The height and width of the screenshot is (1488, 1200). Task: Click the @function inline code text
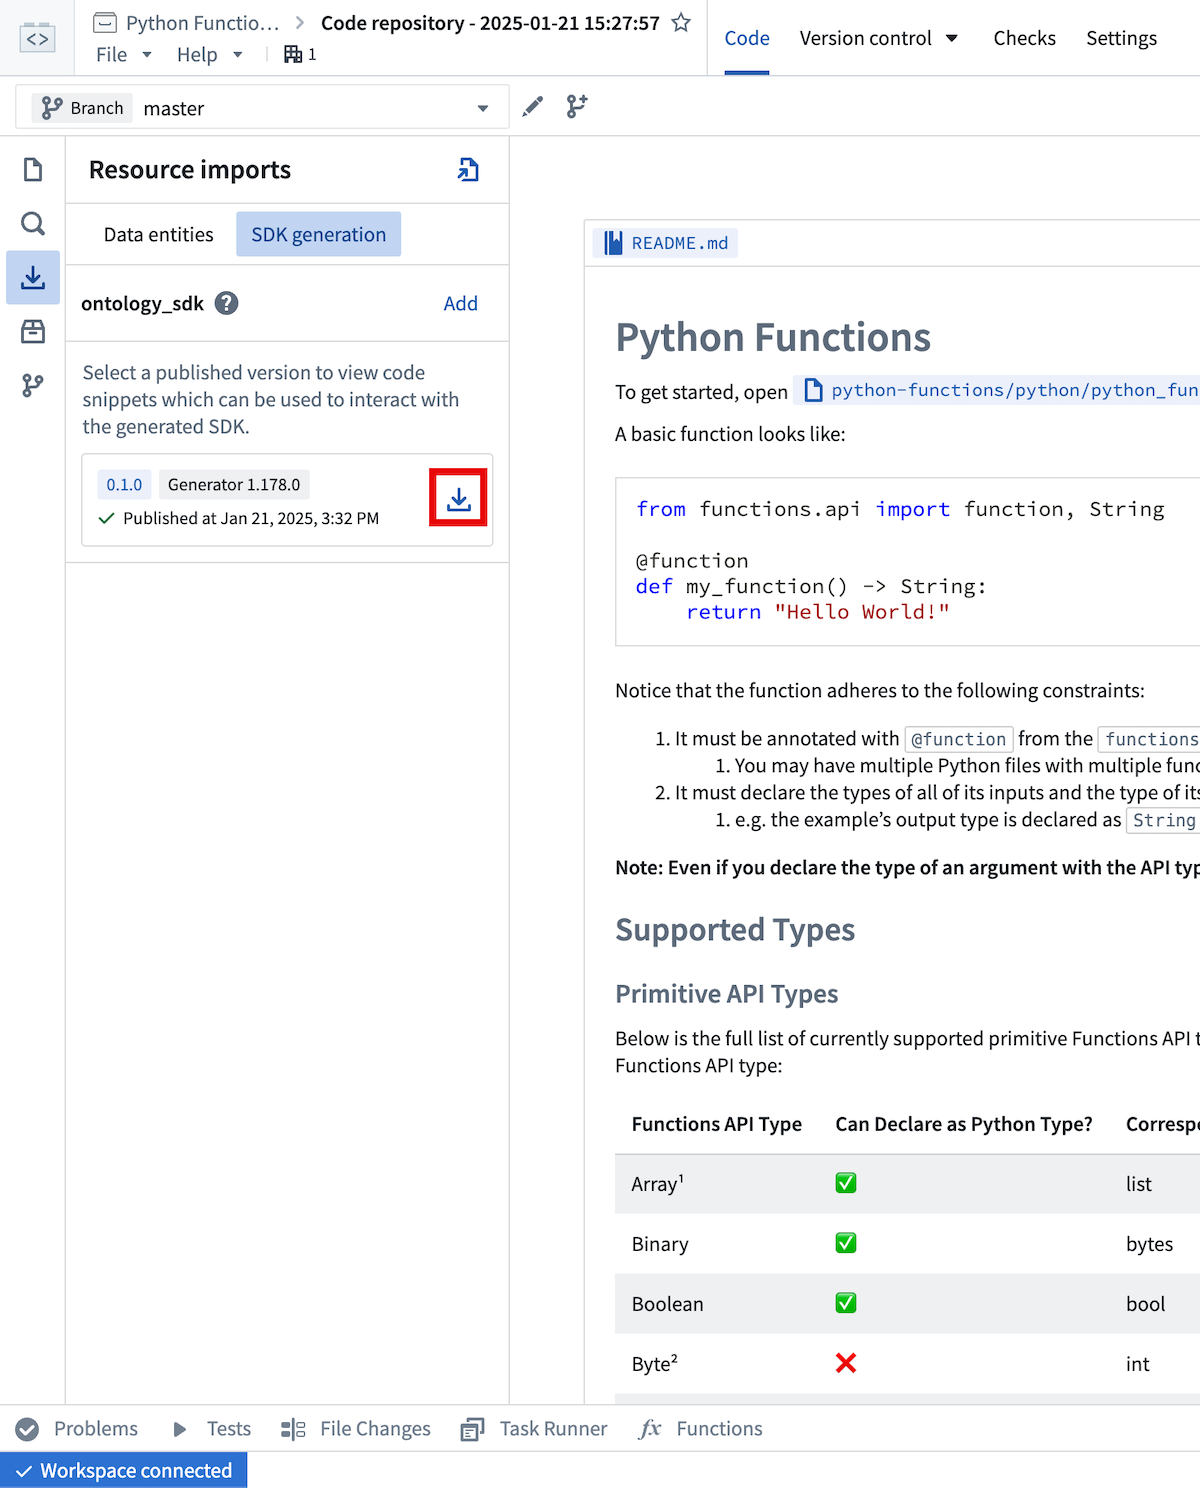pyautogui.click(x=959, y=739)
